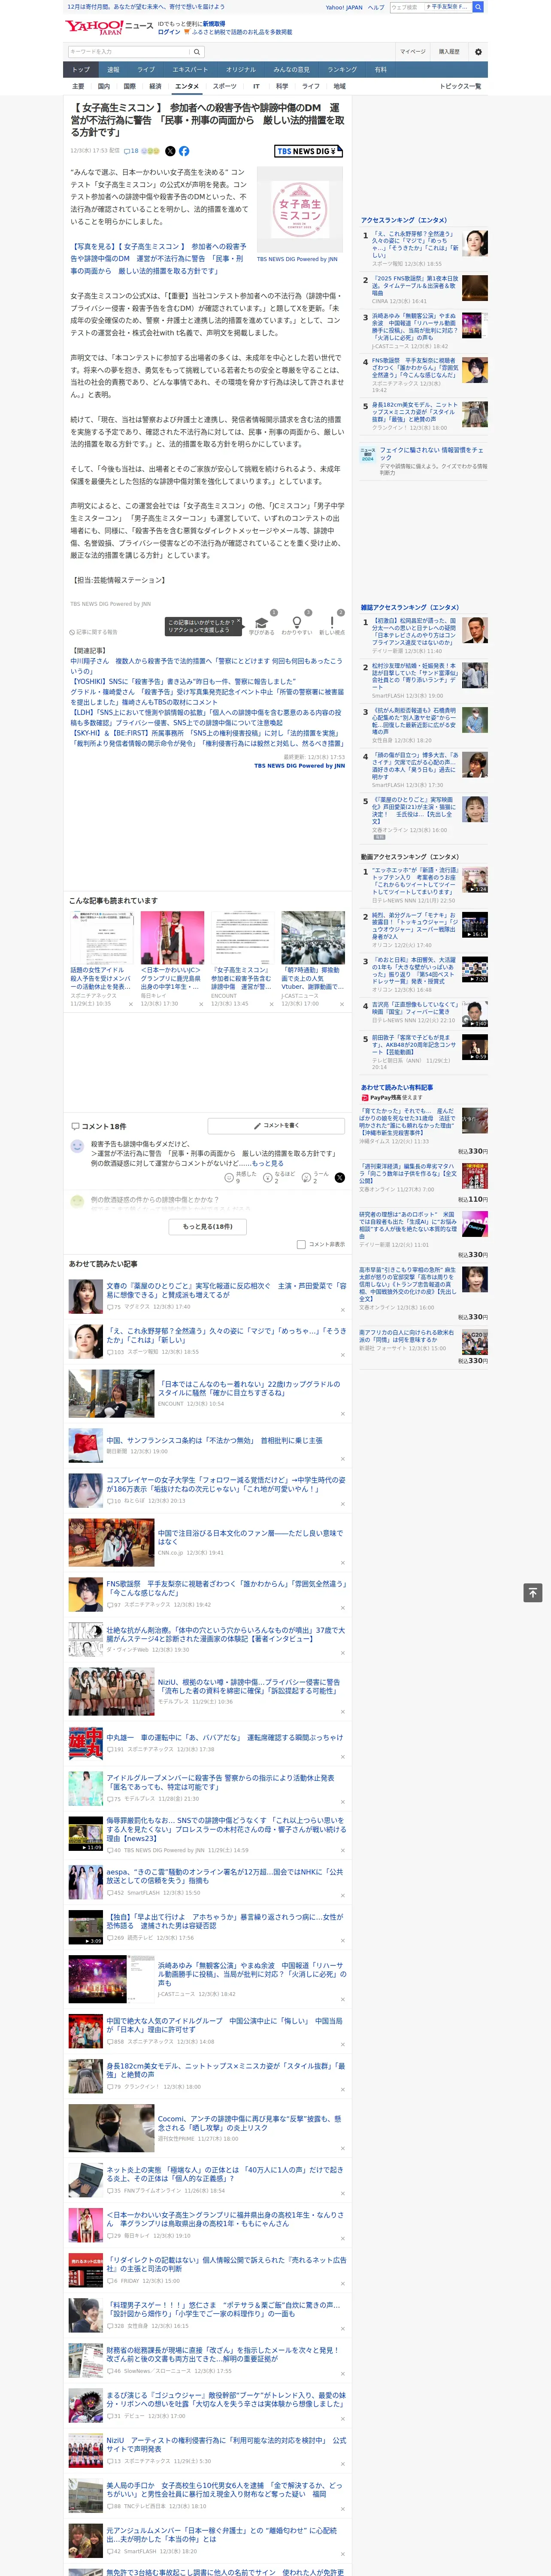Open the みんなの意見 tab

pyautogui.click(x=291, y=70)
